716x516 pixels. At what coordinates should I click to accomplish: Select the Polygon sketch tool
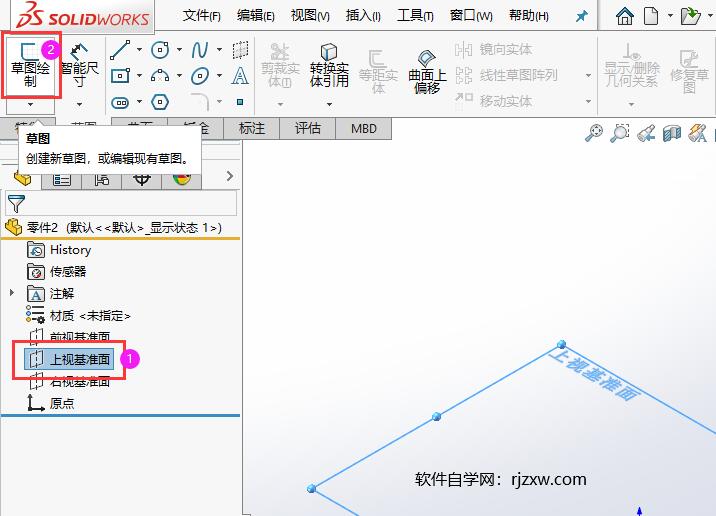[160, 102]
